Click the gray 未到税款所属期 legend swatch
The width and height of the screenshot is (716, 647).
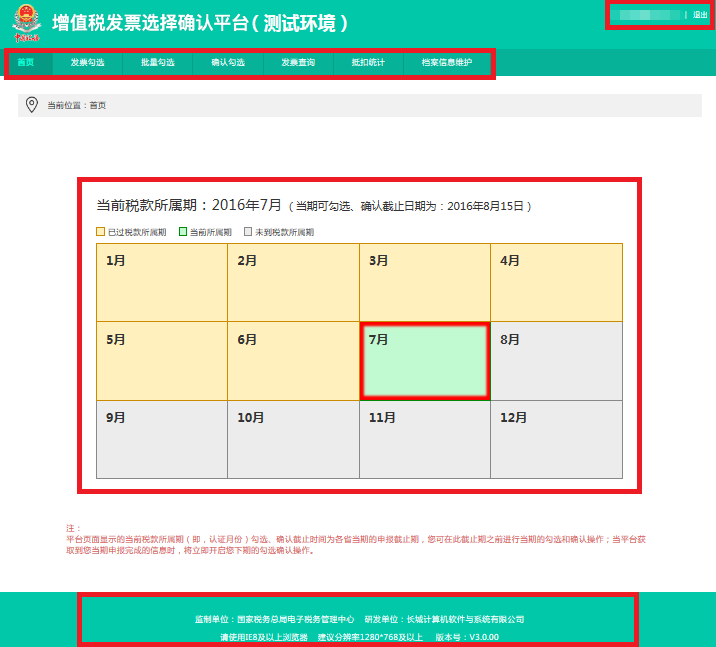pyautogui.click(x=248, y=232)
